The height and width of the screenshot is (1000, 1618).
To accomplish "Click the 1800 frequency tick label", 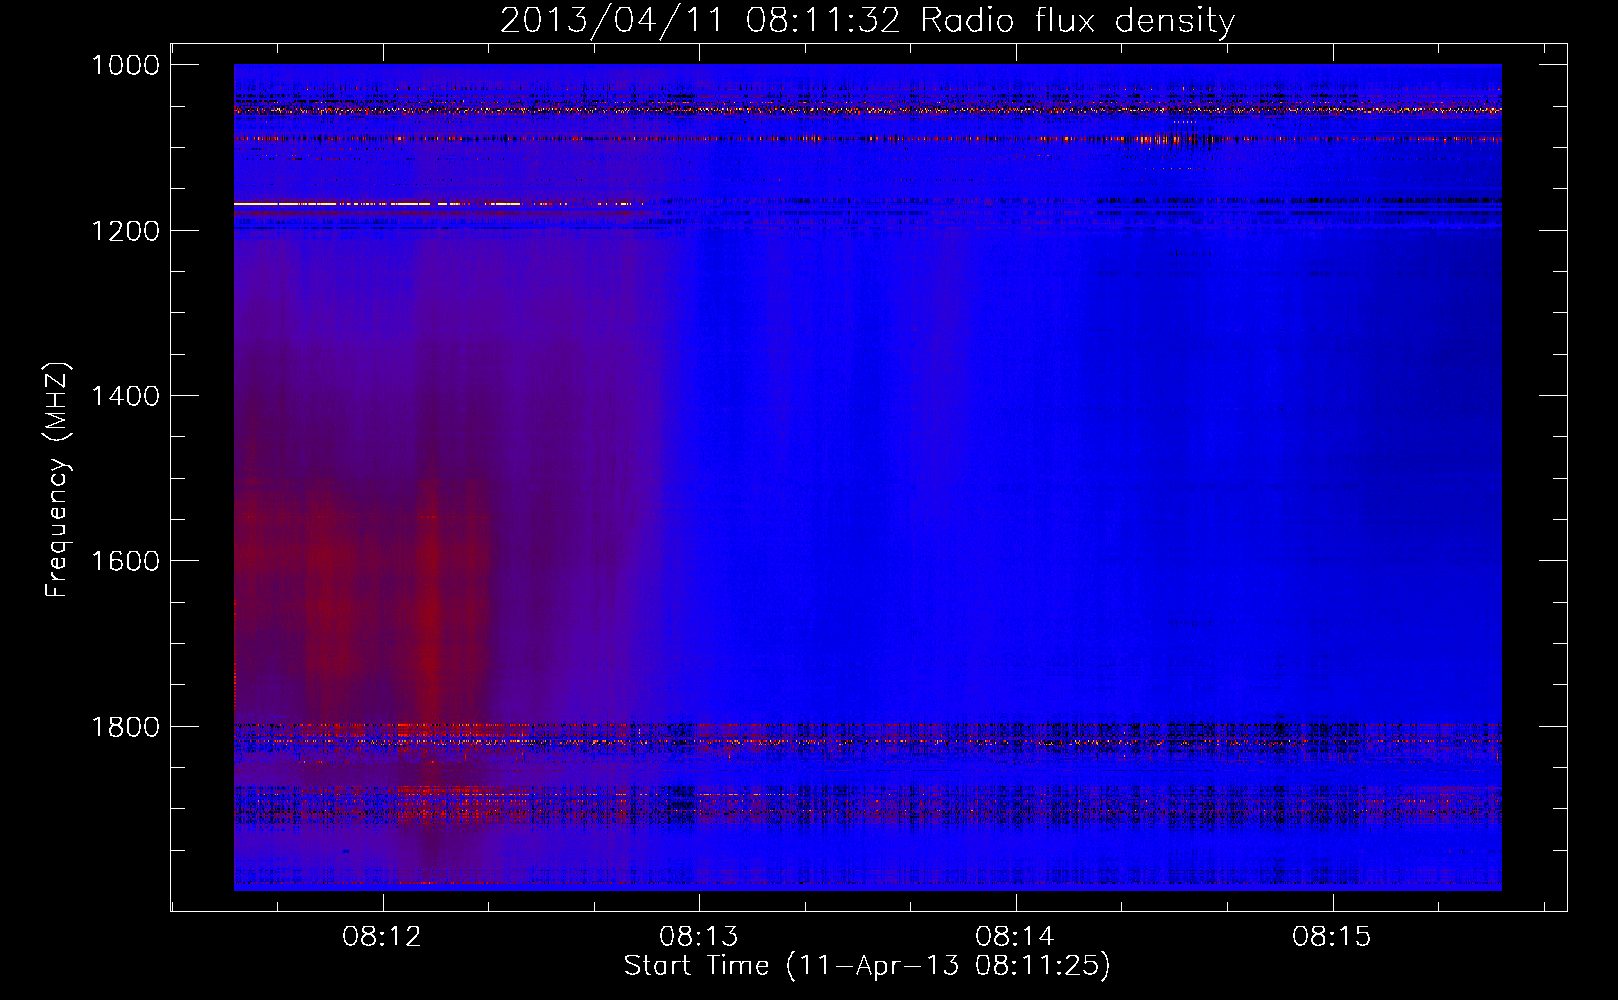I will coord(125,727).
